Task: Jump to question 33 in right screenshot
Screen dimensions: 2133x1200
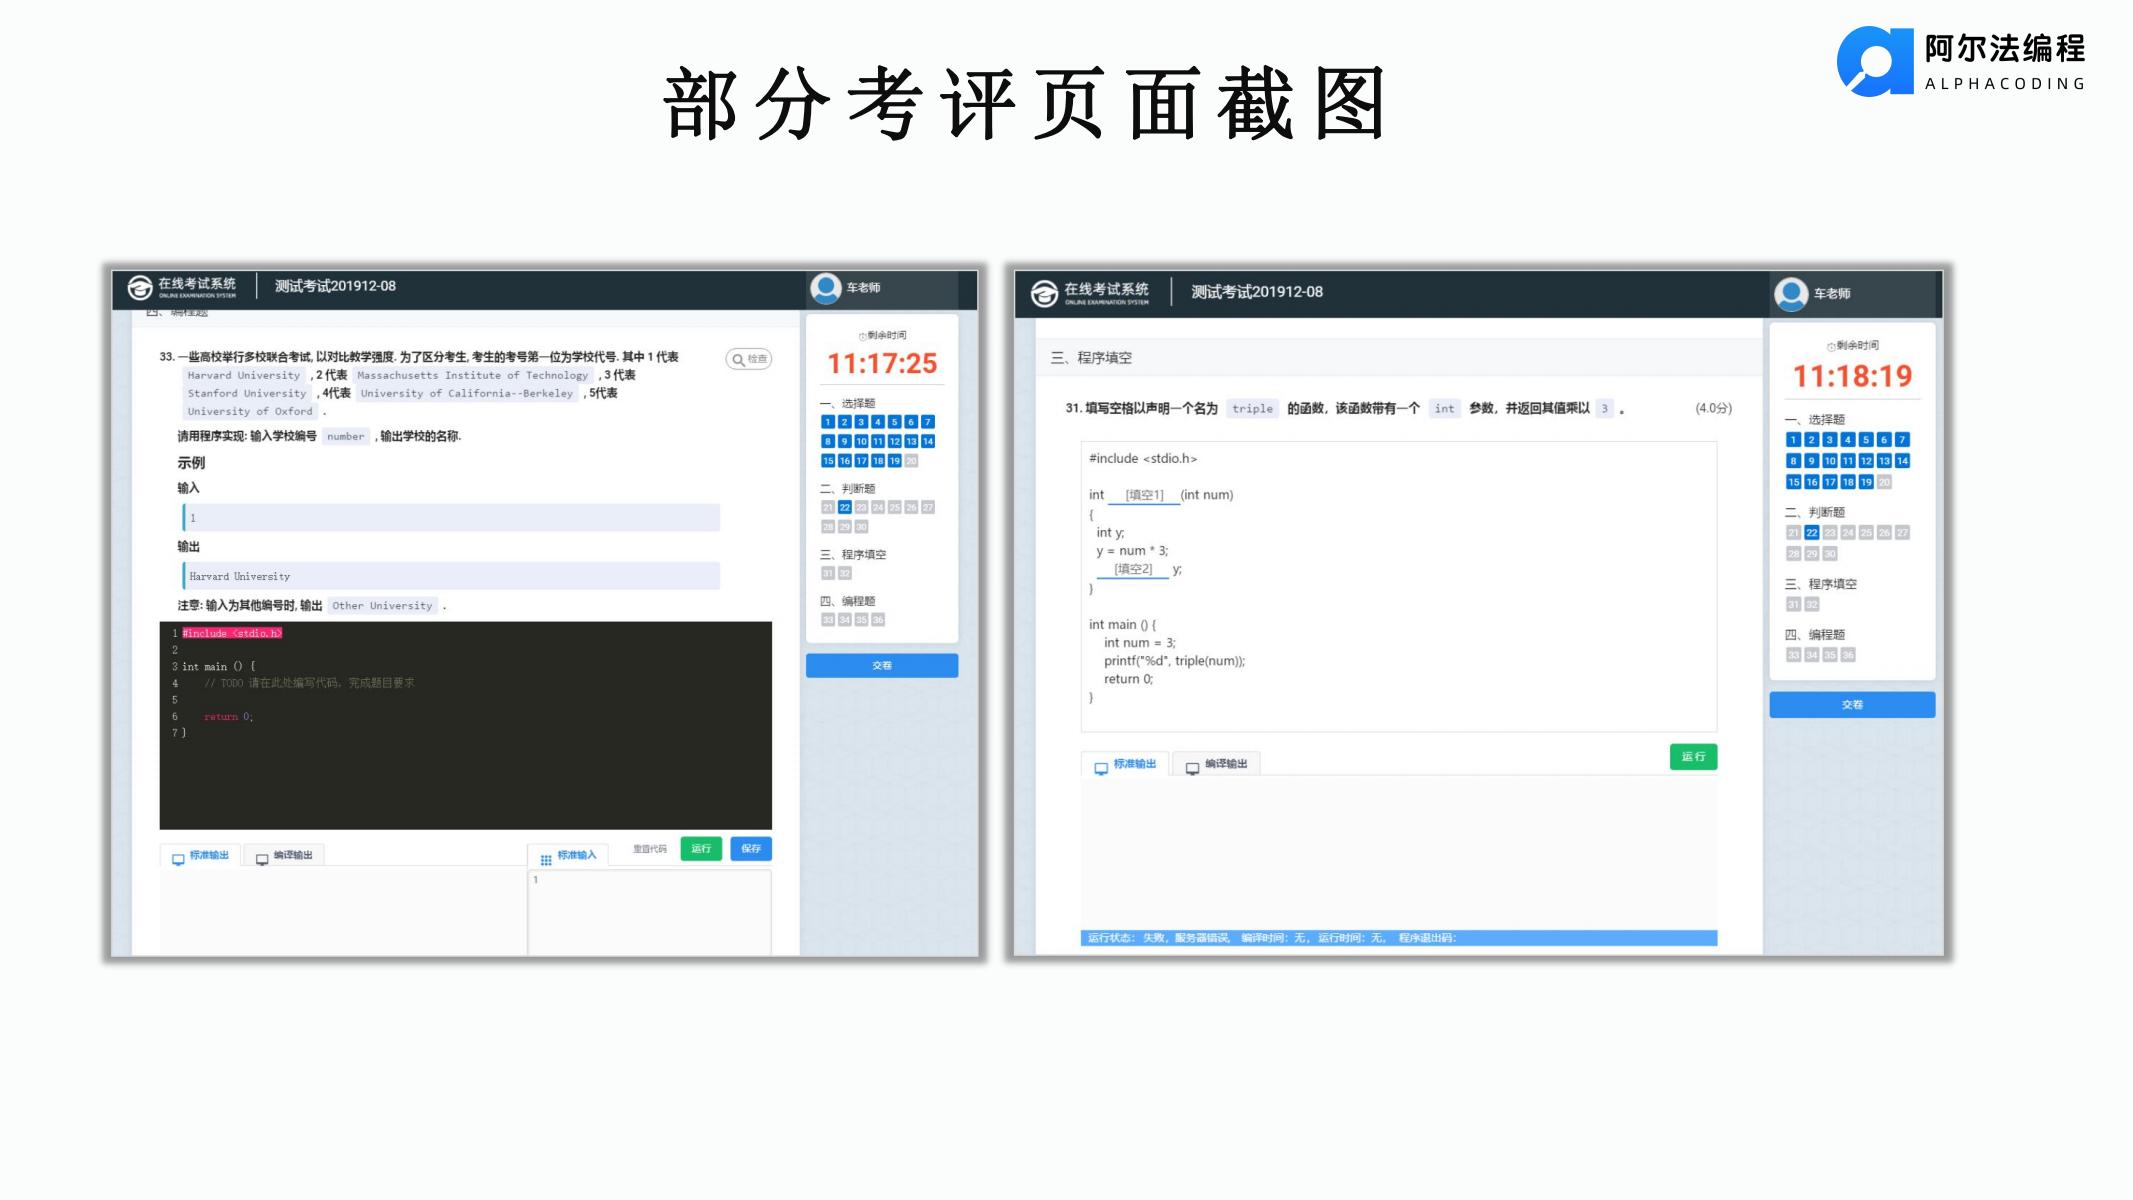Action: pyautogui.click(x=1793, y=655)
